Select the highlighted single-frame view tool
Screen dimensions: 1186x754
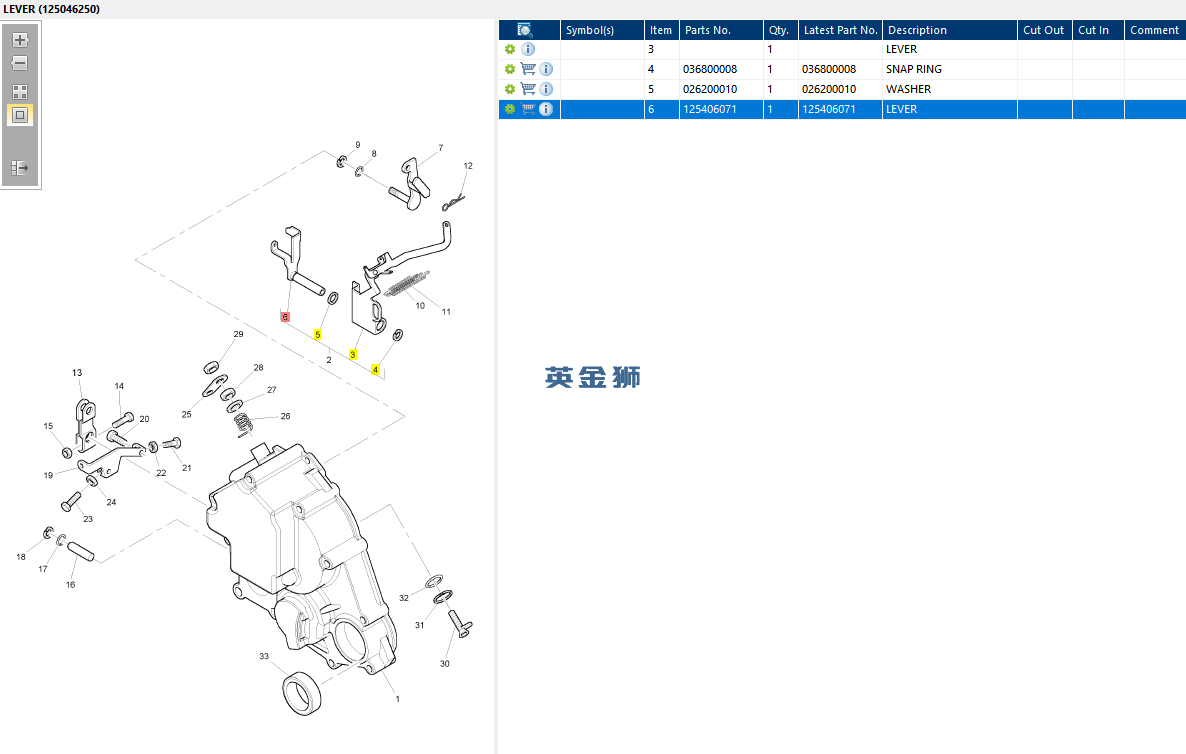point(20,116)
